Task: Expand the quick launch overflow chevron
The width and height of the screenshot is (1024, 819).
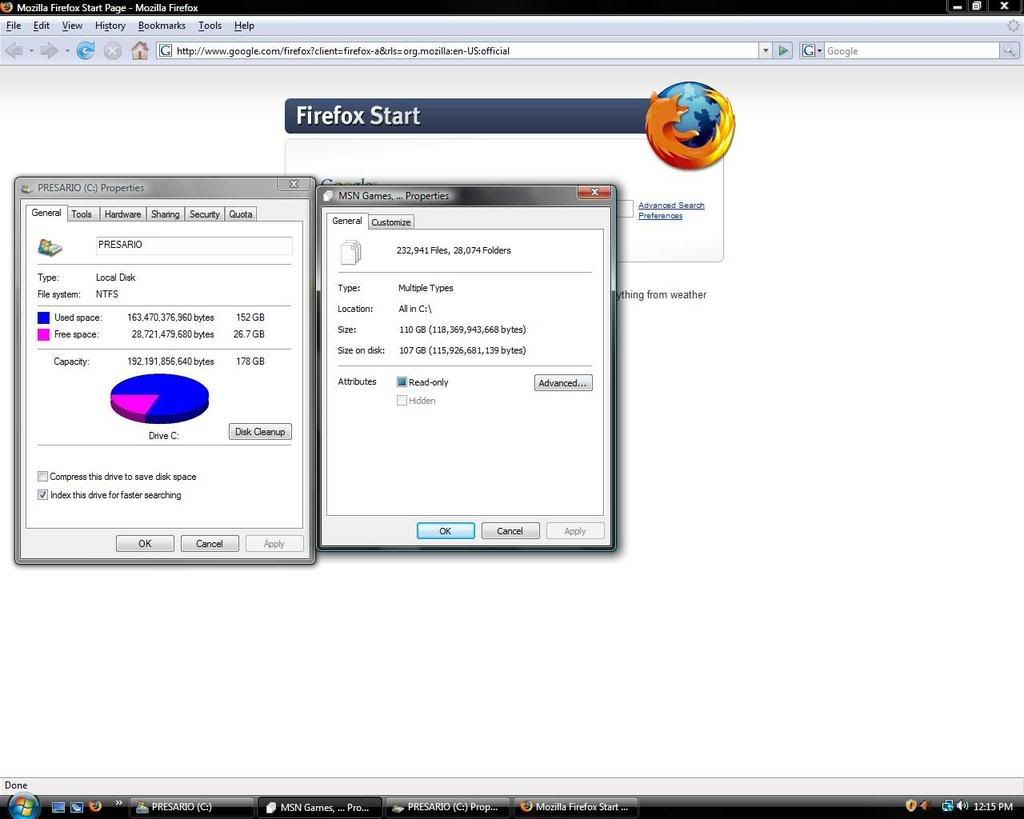Action: tap(118, 803)
